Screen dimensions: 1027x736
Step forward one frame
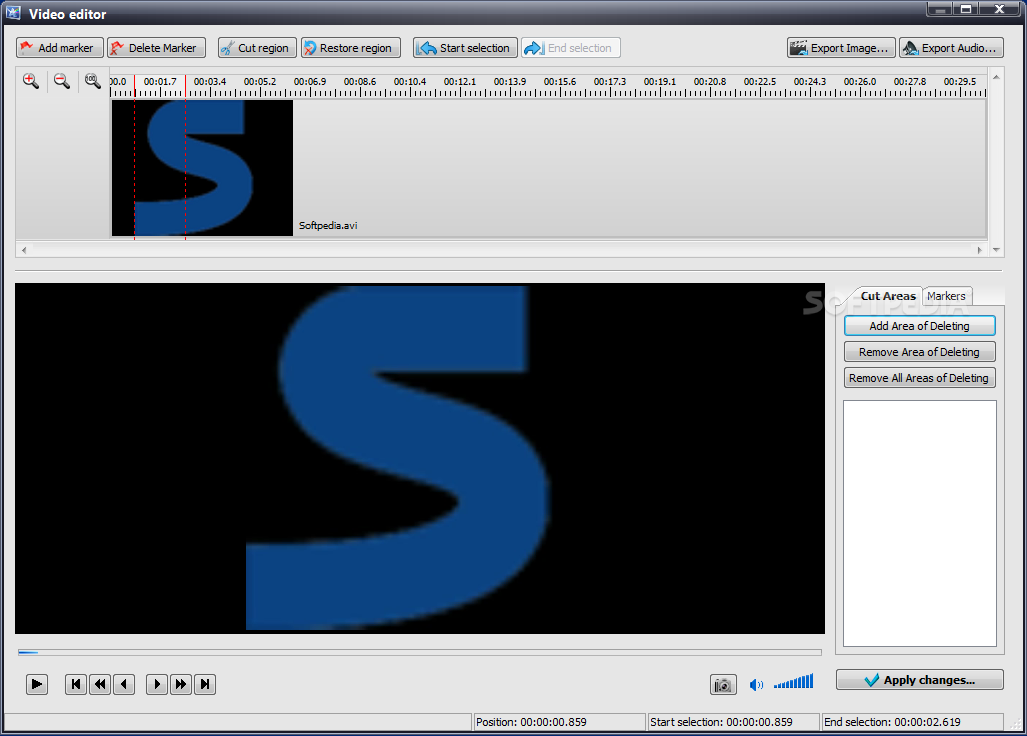click(x=157, y=684)
